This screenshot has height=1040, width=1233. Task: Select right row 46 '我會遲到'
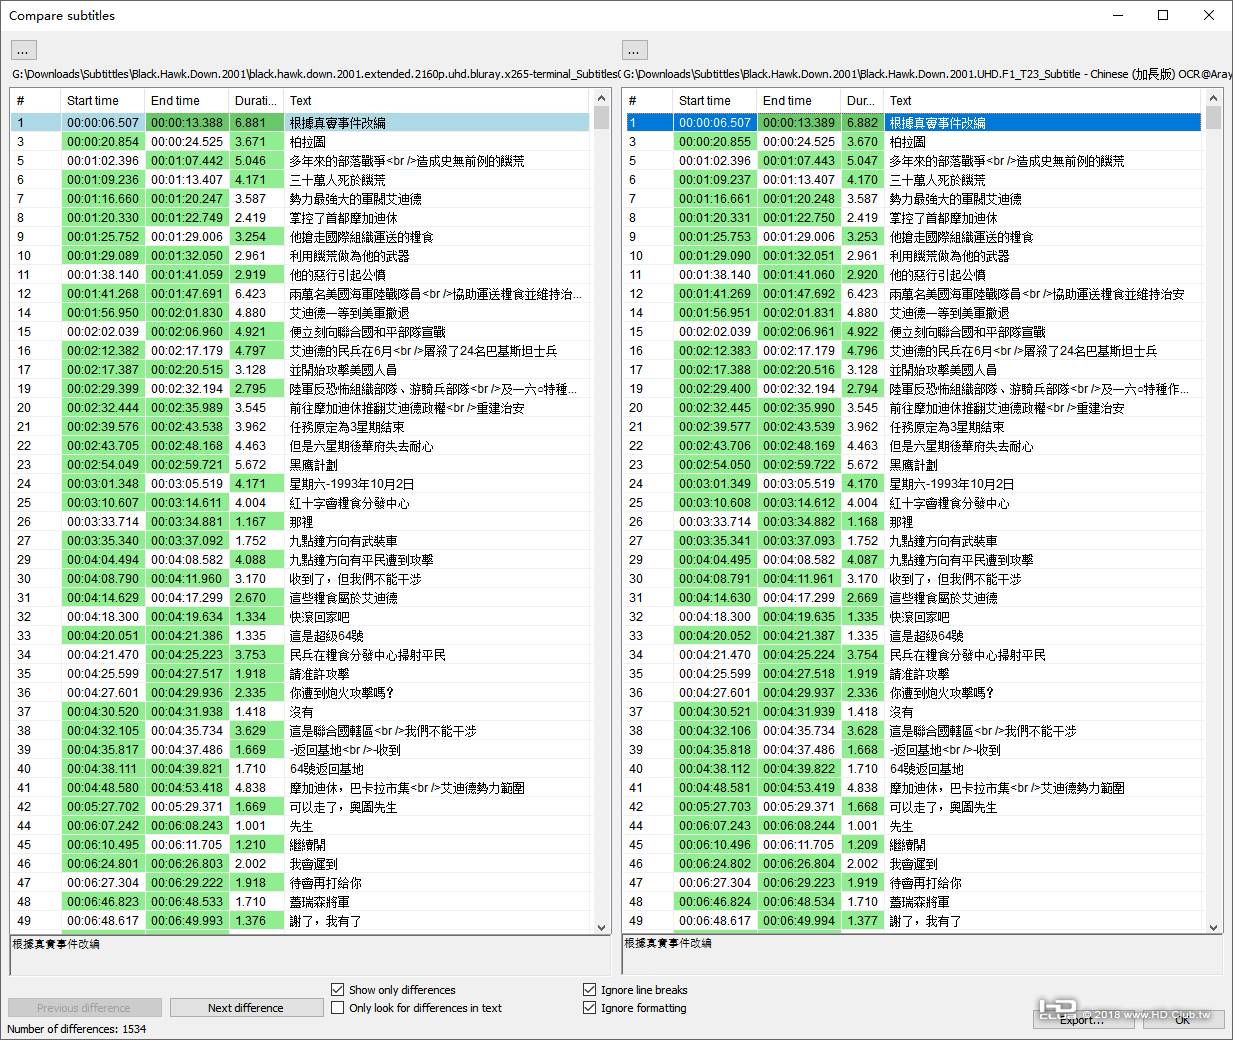coord(914,864)
